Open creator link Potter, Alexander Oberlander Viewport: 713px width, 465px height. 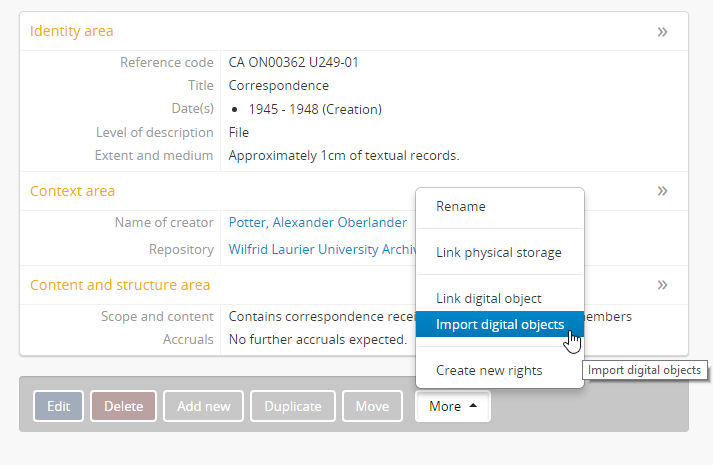click(318, 223)
